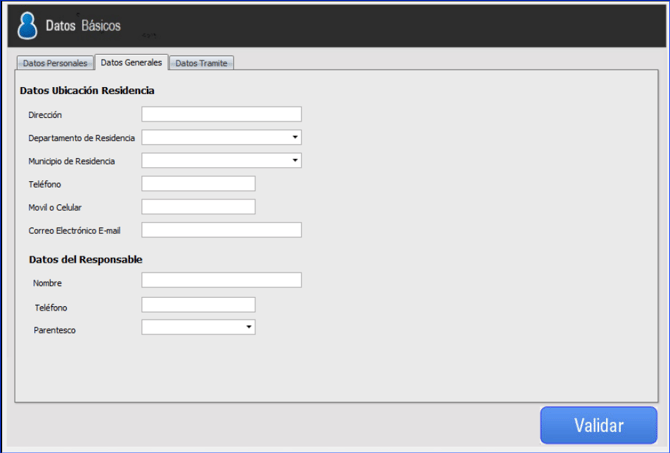Click the Datos del Responsable section heading

pyautogui.click(x=85, y=260)
